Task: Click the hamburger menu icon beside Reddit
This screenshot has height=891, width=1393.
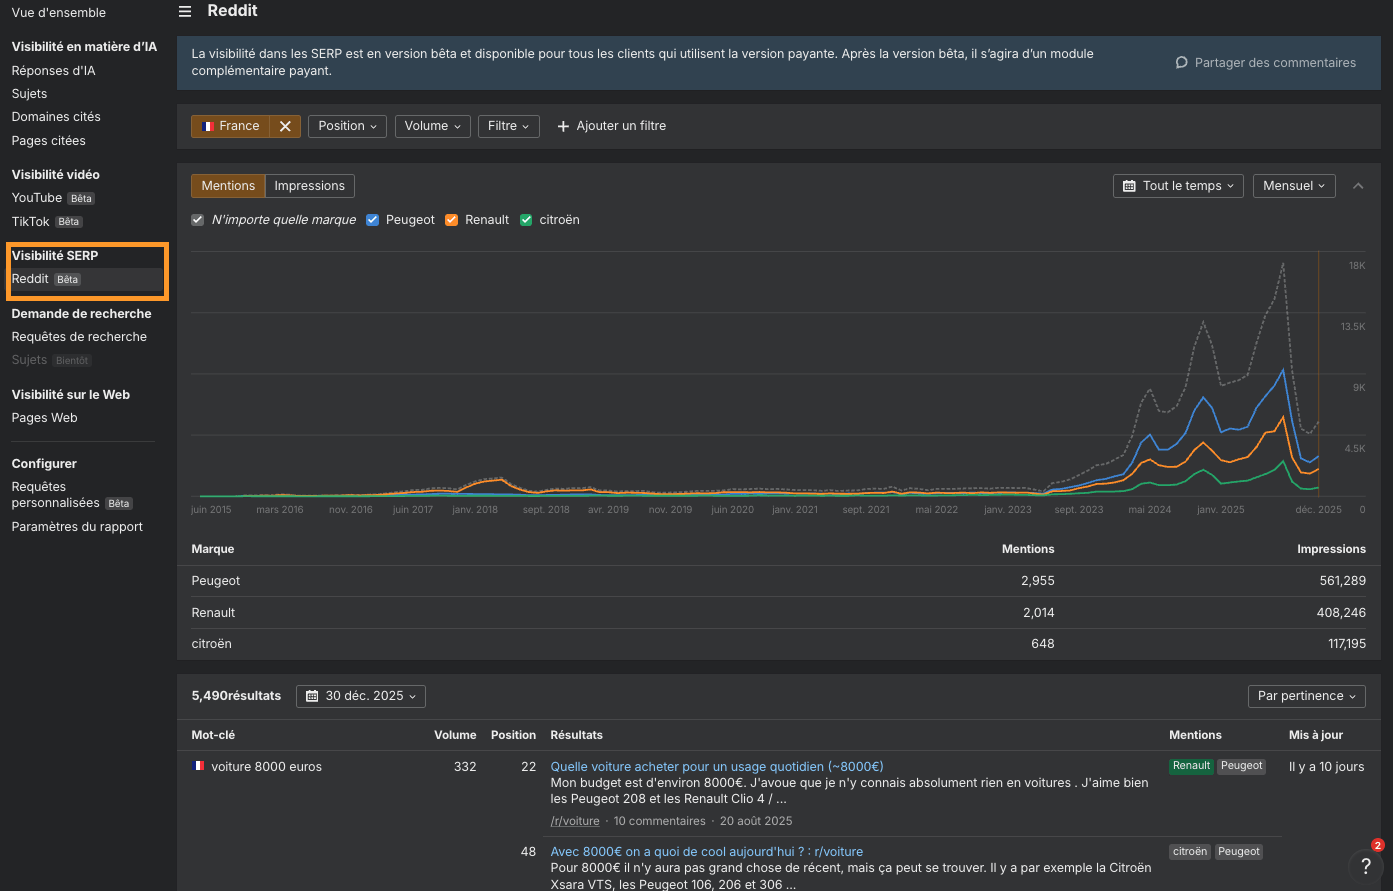Action: (x=184, y=11)
